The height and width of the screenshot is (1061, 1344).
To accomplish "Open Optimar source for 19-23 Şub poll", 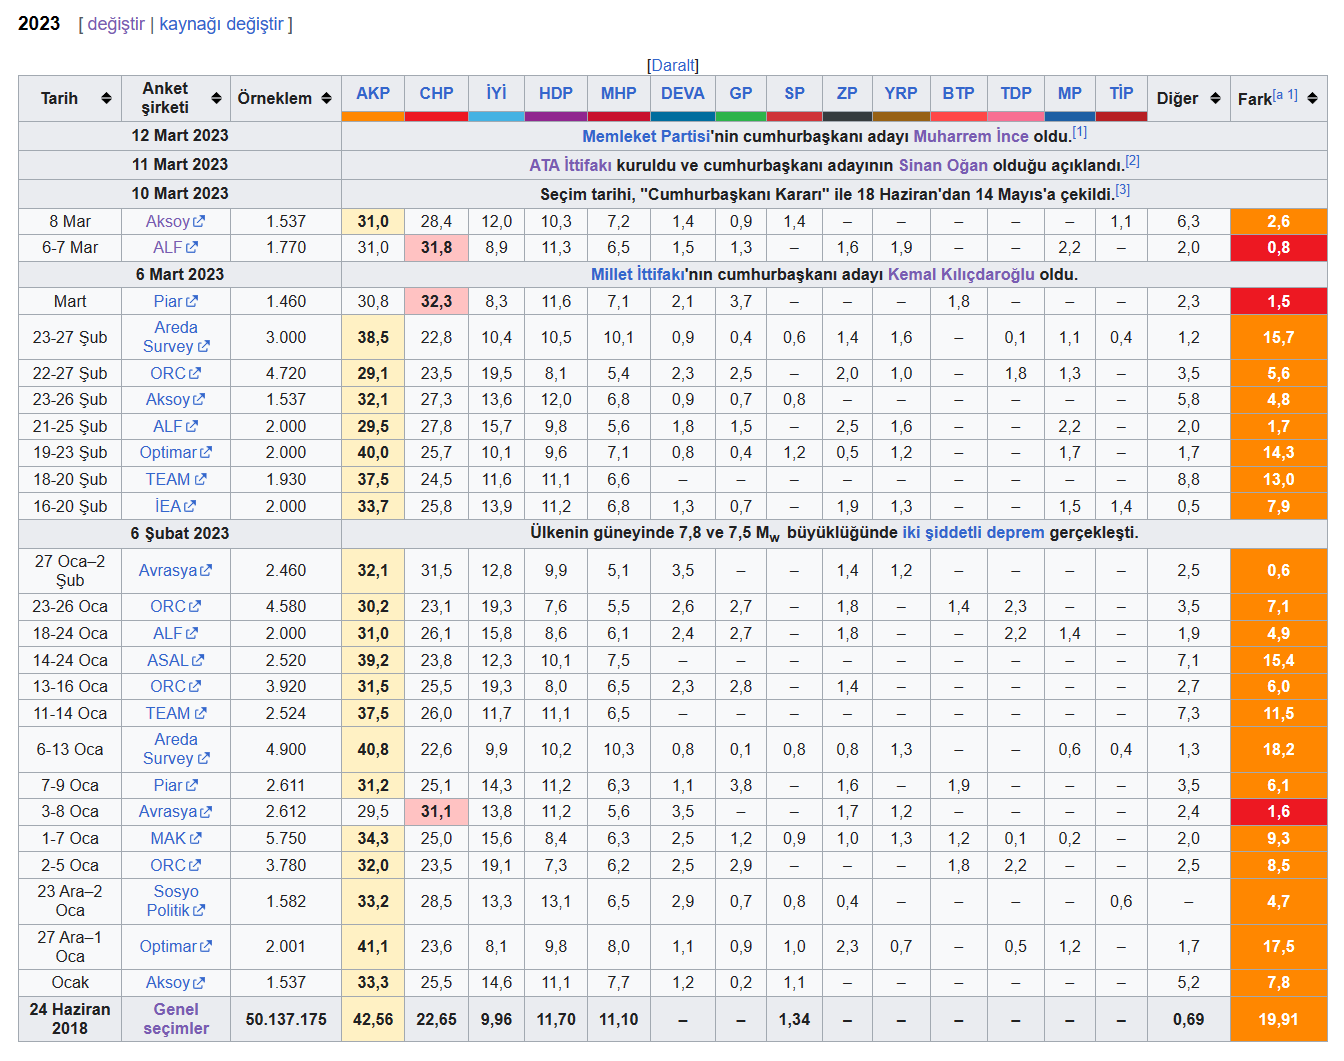I will [175, 452].
